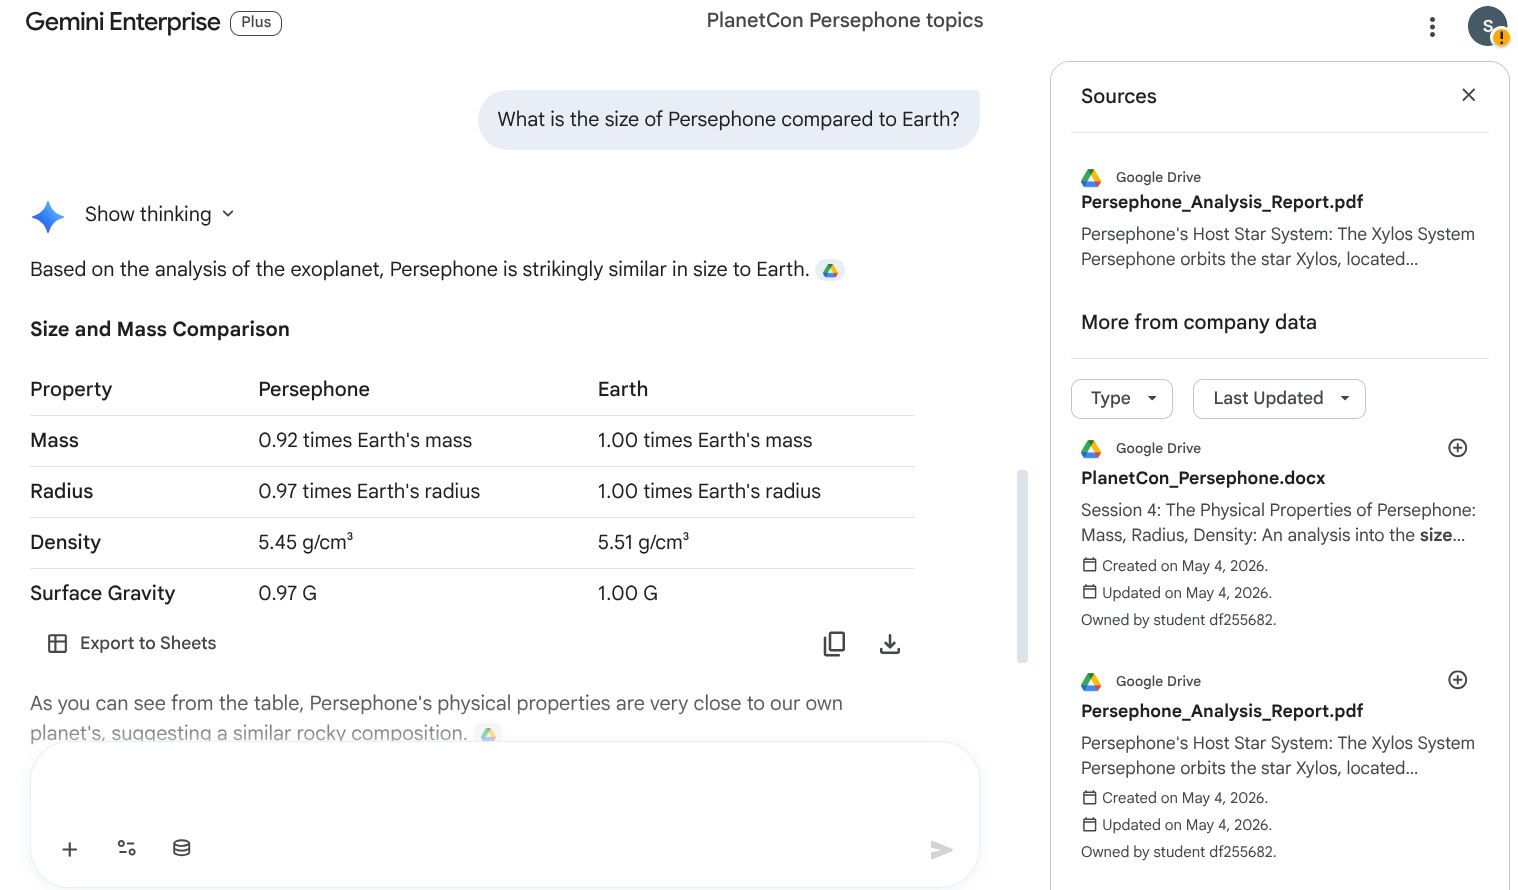Screen dimensions: 1518x890
Task: Select the Density row label
Action: click(x=66, y=542)
